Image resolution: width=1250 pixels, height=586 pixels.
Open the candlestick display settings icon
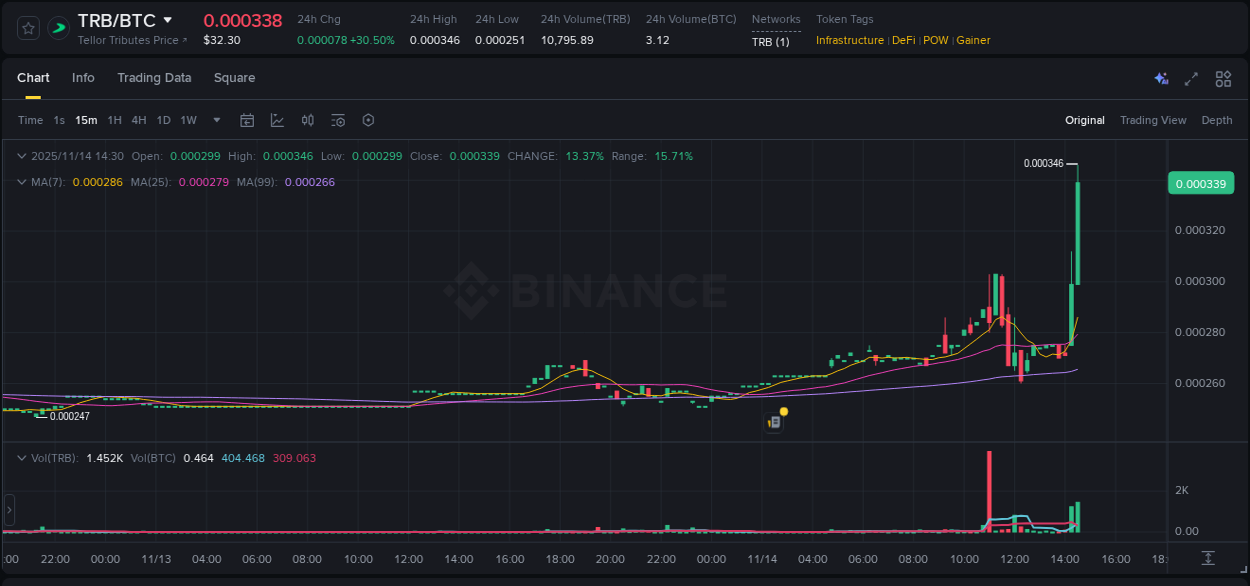(x=307, y=119)
